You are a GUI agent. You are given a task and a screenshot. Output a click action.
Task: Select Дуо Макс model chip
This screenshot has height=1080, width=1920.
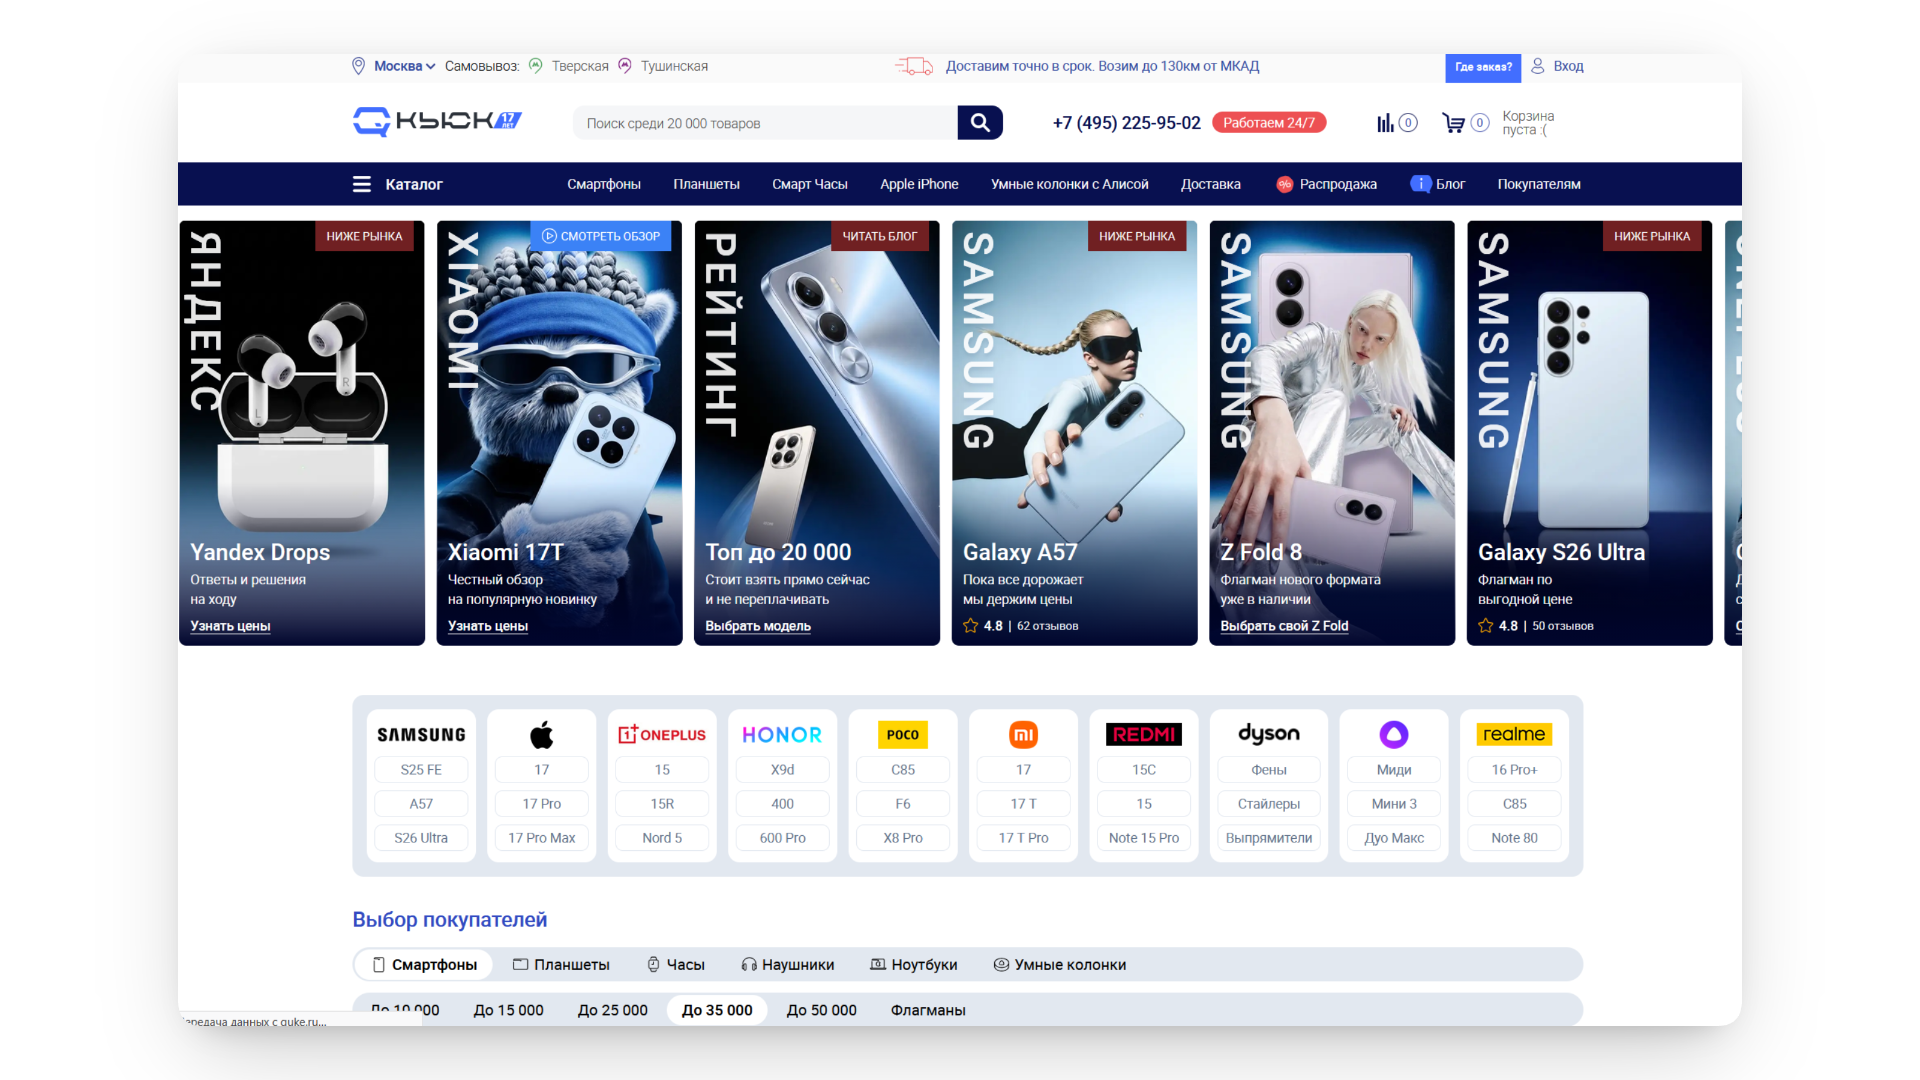(1394, 838)
